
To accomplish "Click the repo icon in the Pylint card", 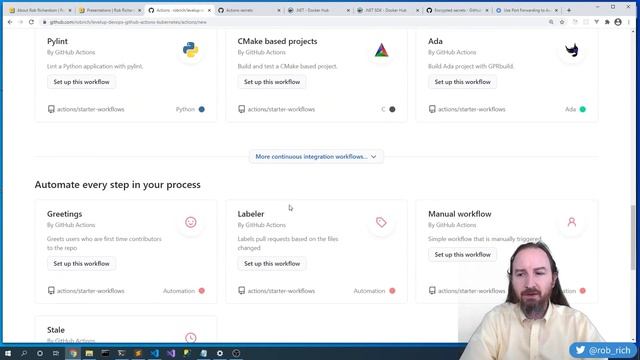I will (x=51, y=109).
